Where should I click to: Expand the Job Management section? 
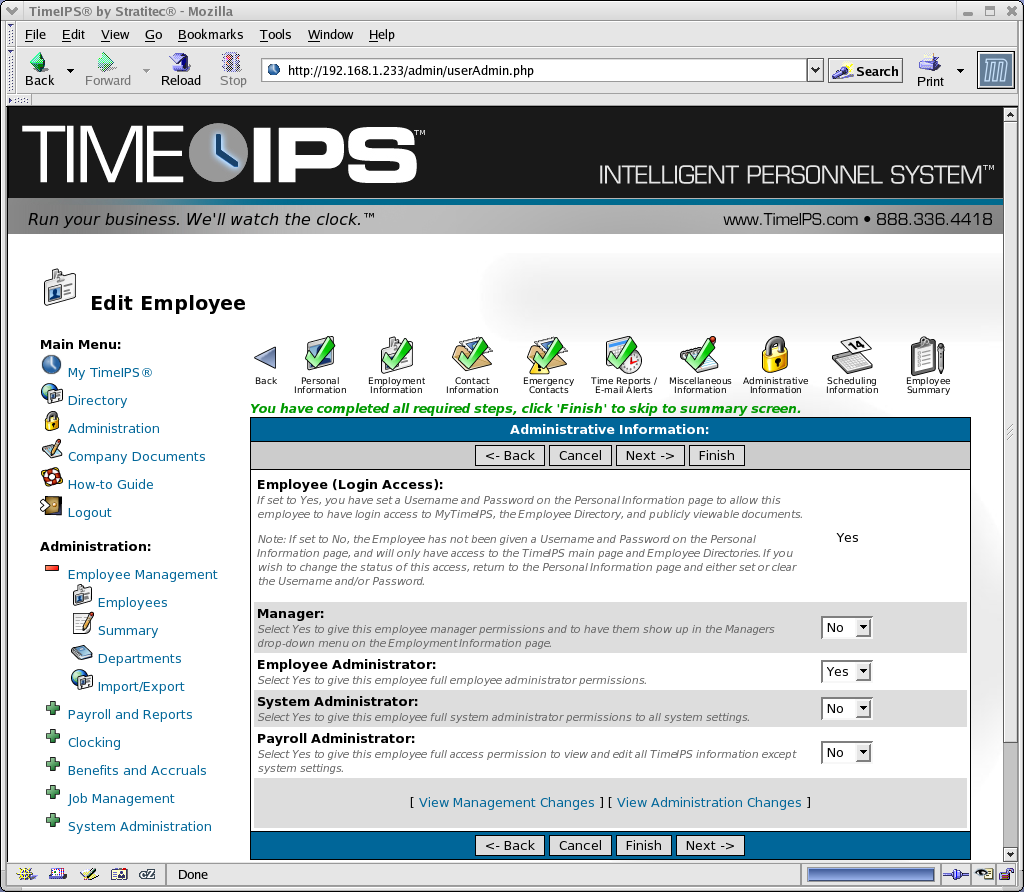click(53, 792)
